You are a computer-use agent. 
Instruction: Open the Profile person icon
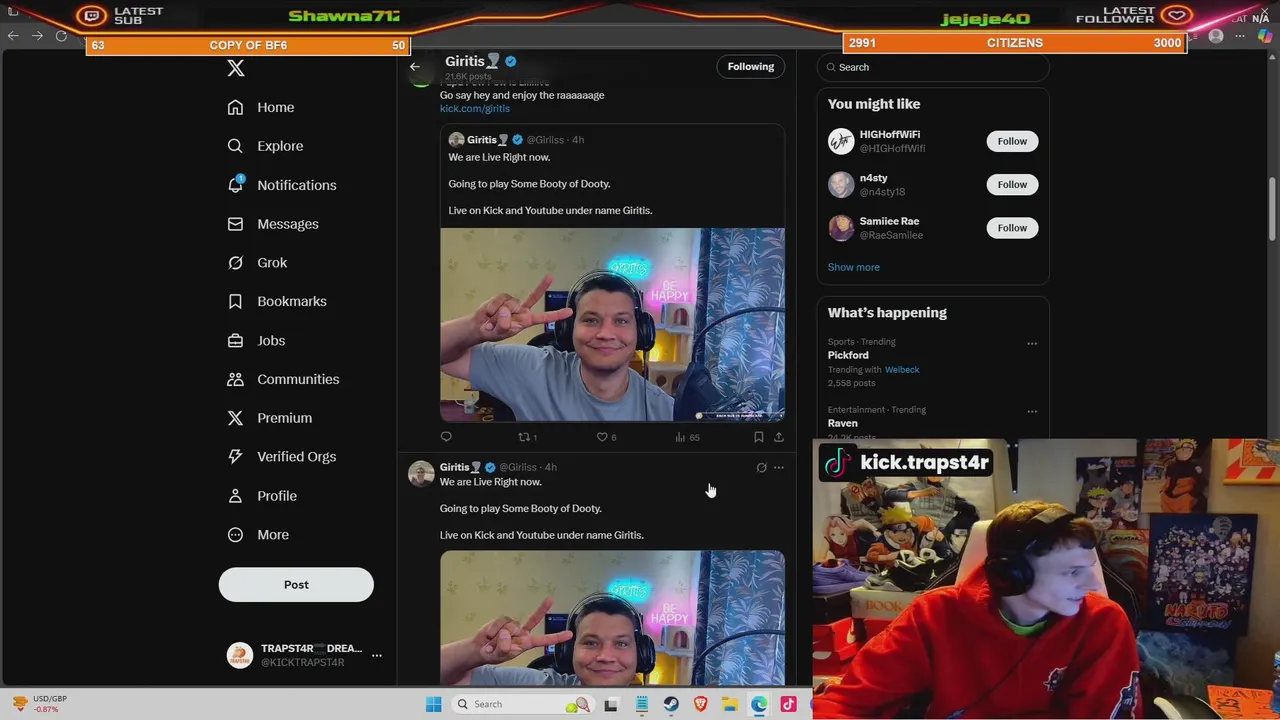pos(235,496)
